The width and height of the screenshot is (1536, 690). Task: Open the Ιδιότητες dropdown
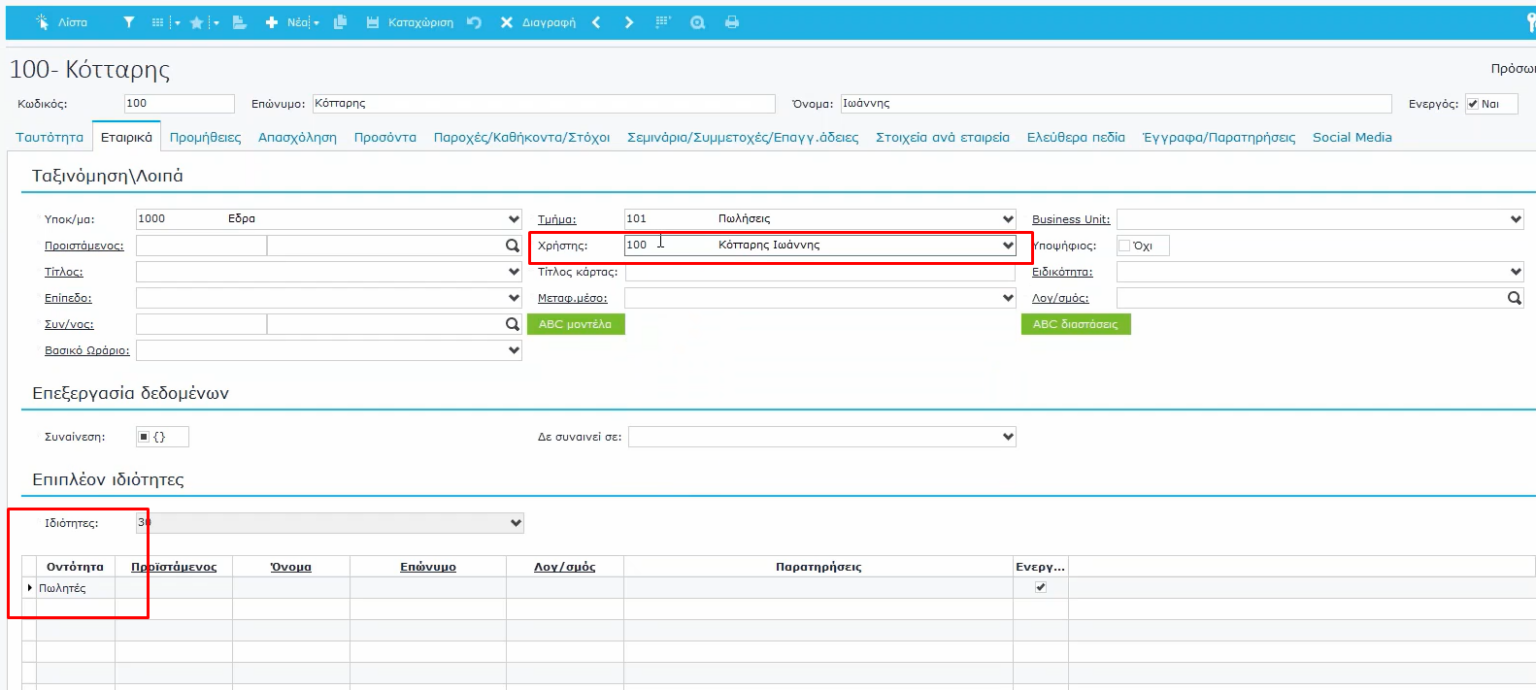click(515, 522)
